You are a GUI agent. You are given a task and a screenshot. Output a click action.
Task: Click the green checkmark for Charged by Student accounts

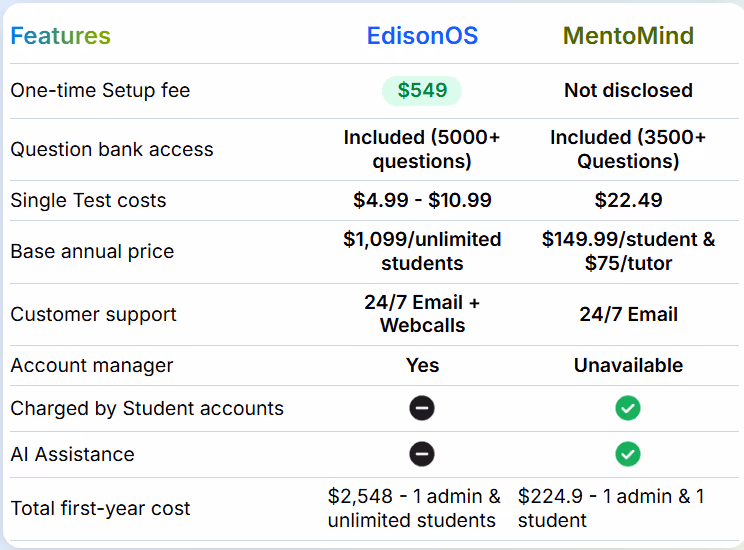pos(628,408)
